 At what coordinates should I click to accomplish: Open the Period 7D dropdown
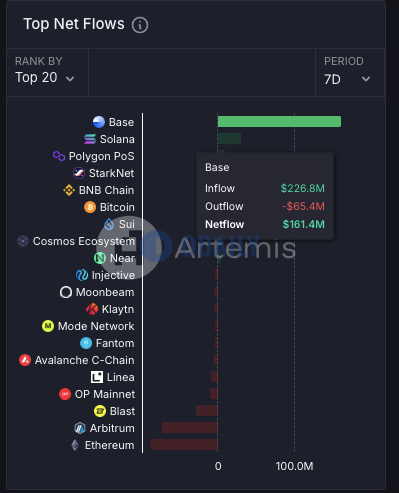click(347, 79)
